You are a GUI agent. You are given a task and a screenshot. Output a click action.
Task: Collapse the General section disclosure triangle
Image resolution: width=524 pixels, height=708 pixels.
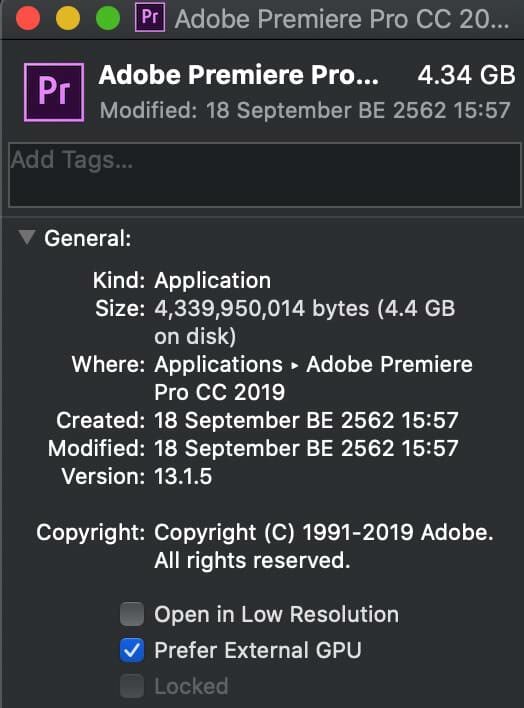pos(27,237)
